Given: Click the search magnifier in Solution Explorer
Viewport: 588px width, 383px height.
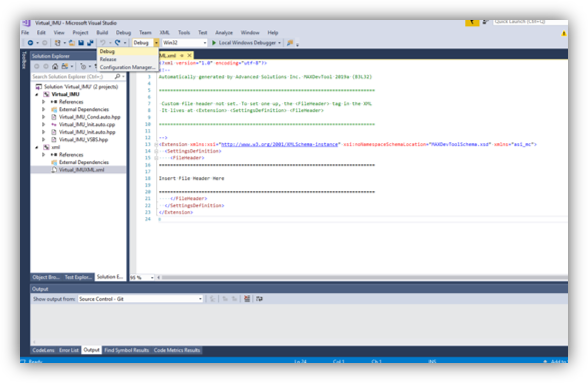Looking at the screenshot, I should 117,77.
